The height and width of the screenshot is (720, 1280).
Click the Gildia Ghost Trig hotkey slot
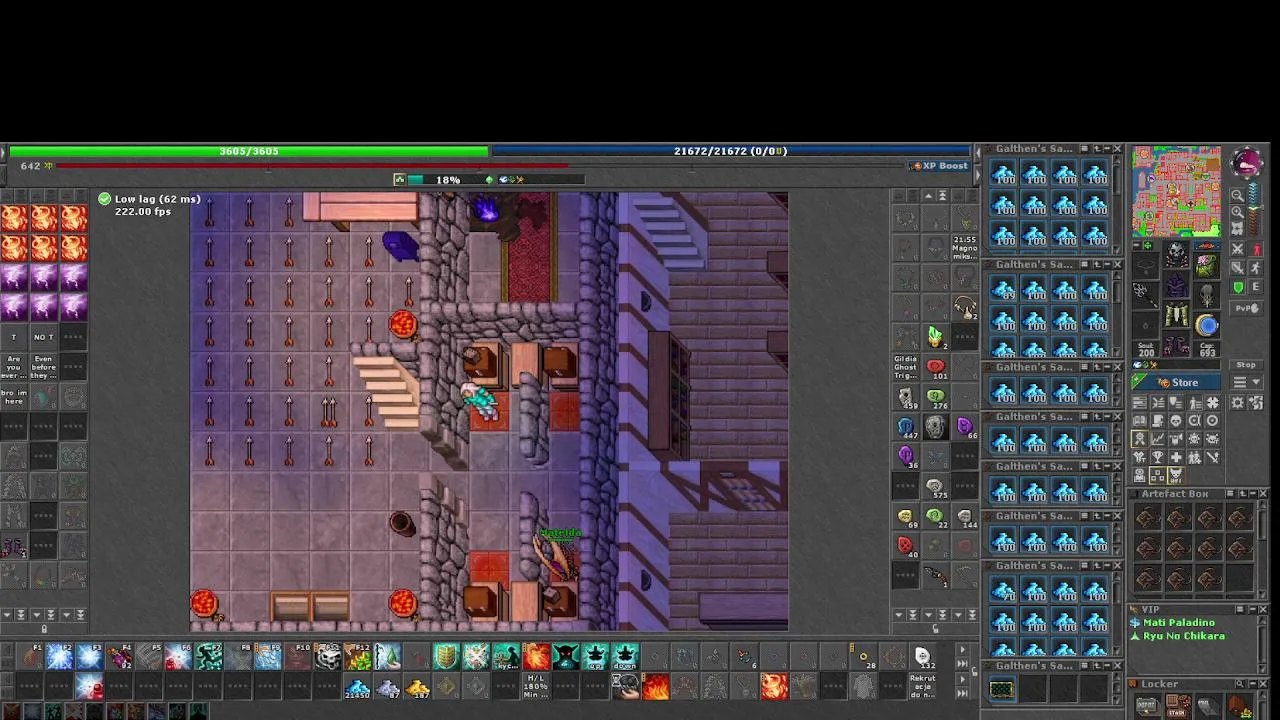[906, 367]
